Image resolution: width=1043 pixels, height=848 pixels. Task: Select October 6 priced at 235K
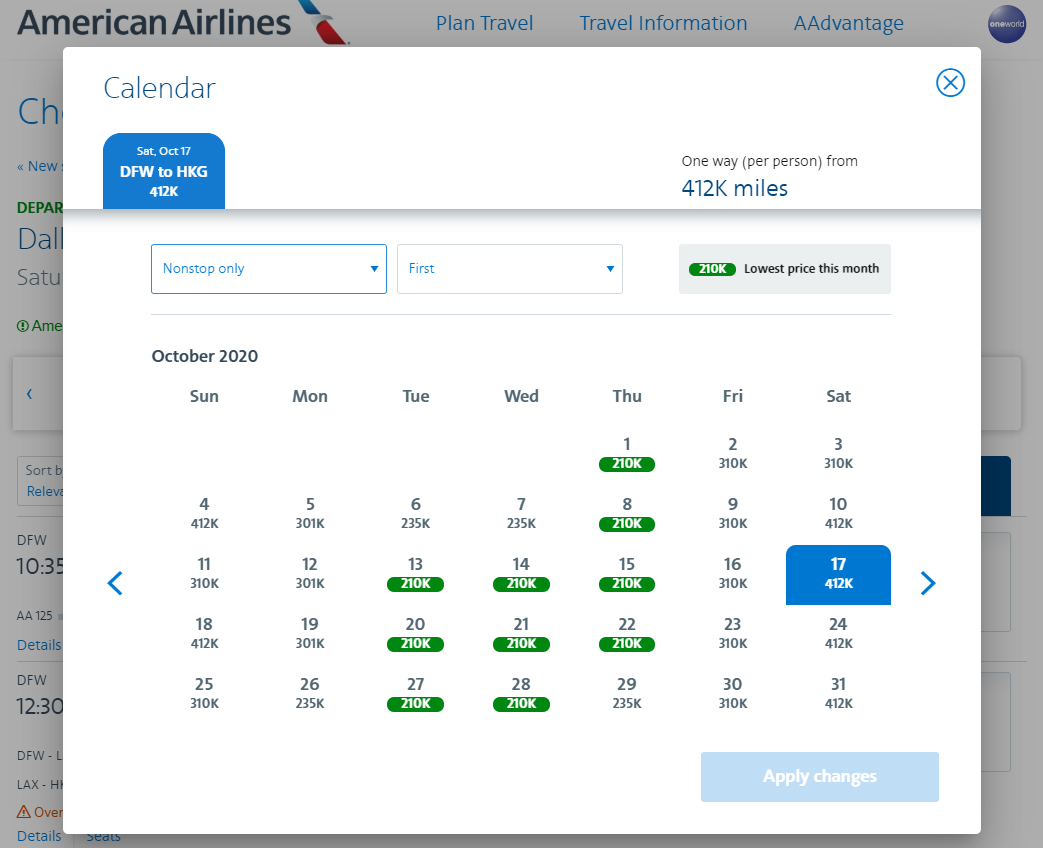point(416,513)
